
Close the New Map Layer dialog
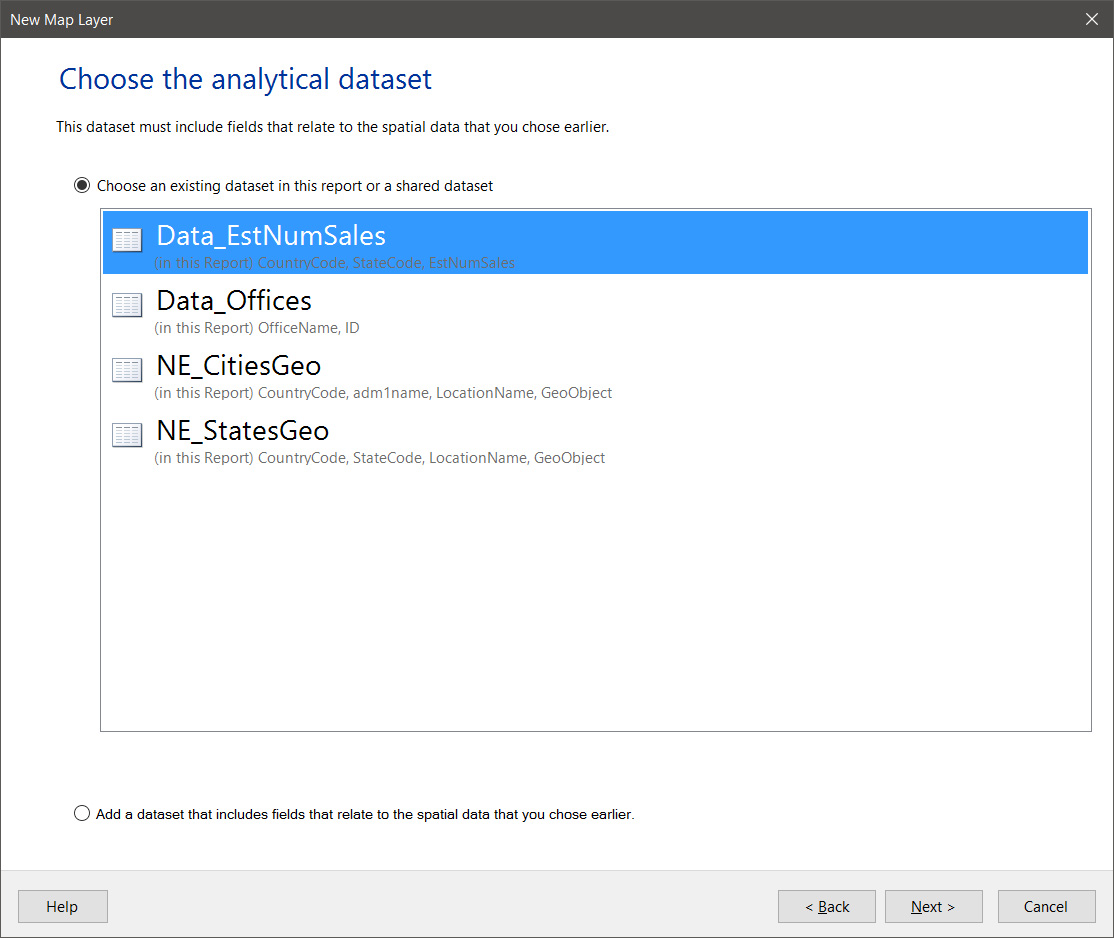point(1092,20)
